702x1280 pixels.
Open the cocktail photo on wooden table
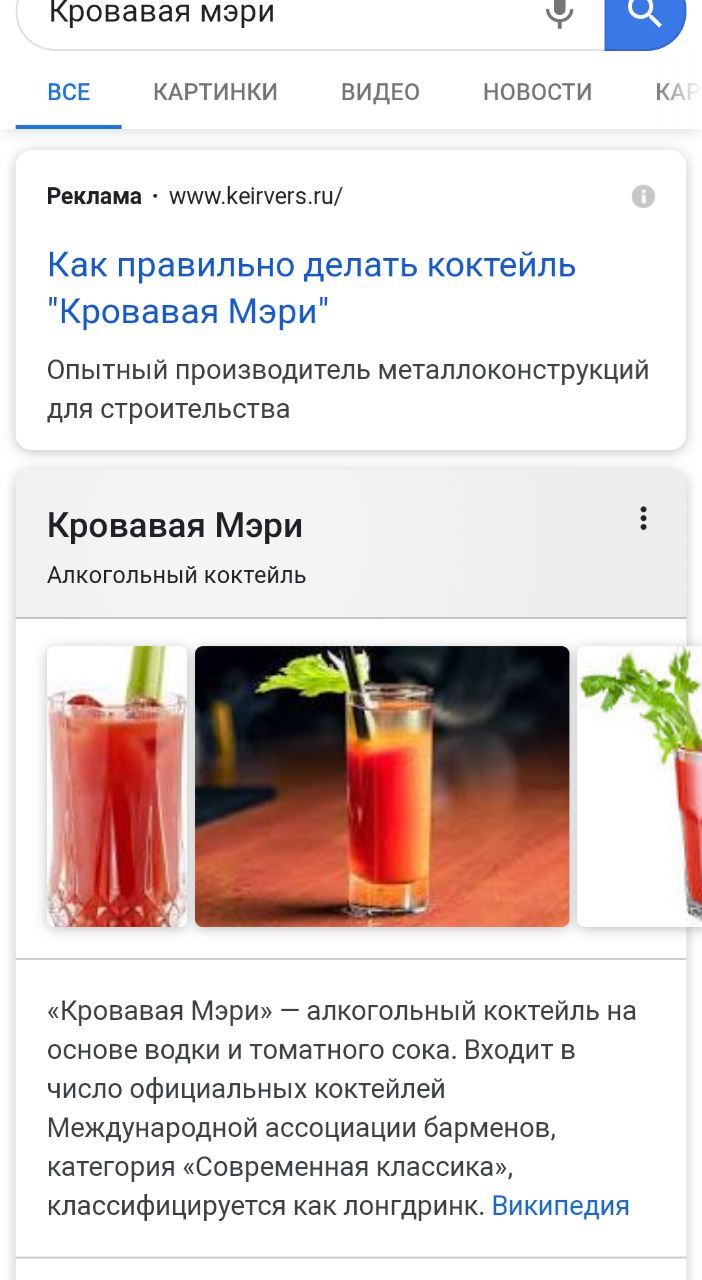382,786
